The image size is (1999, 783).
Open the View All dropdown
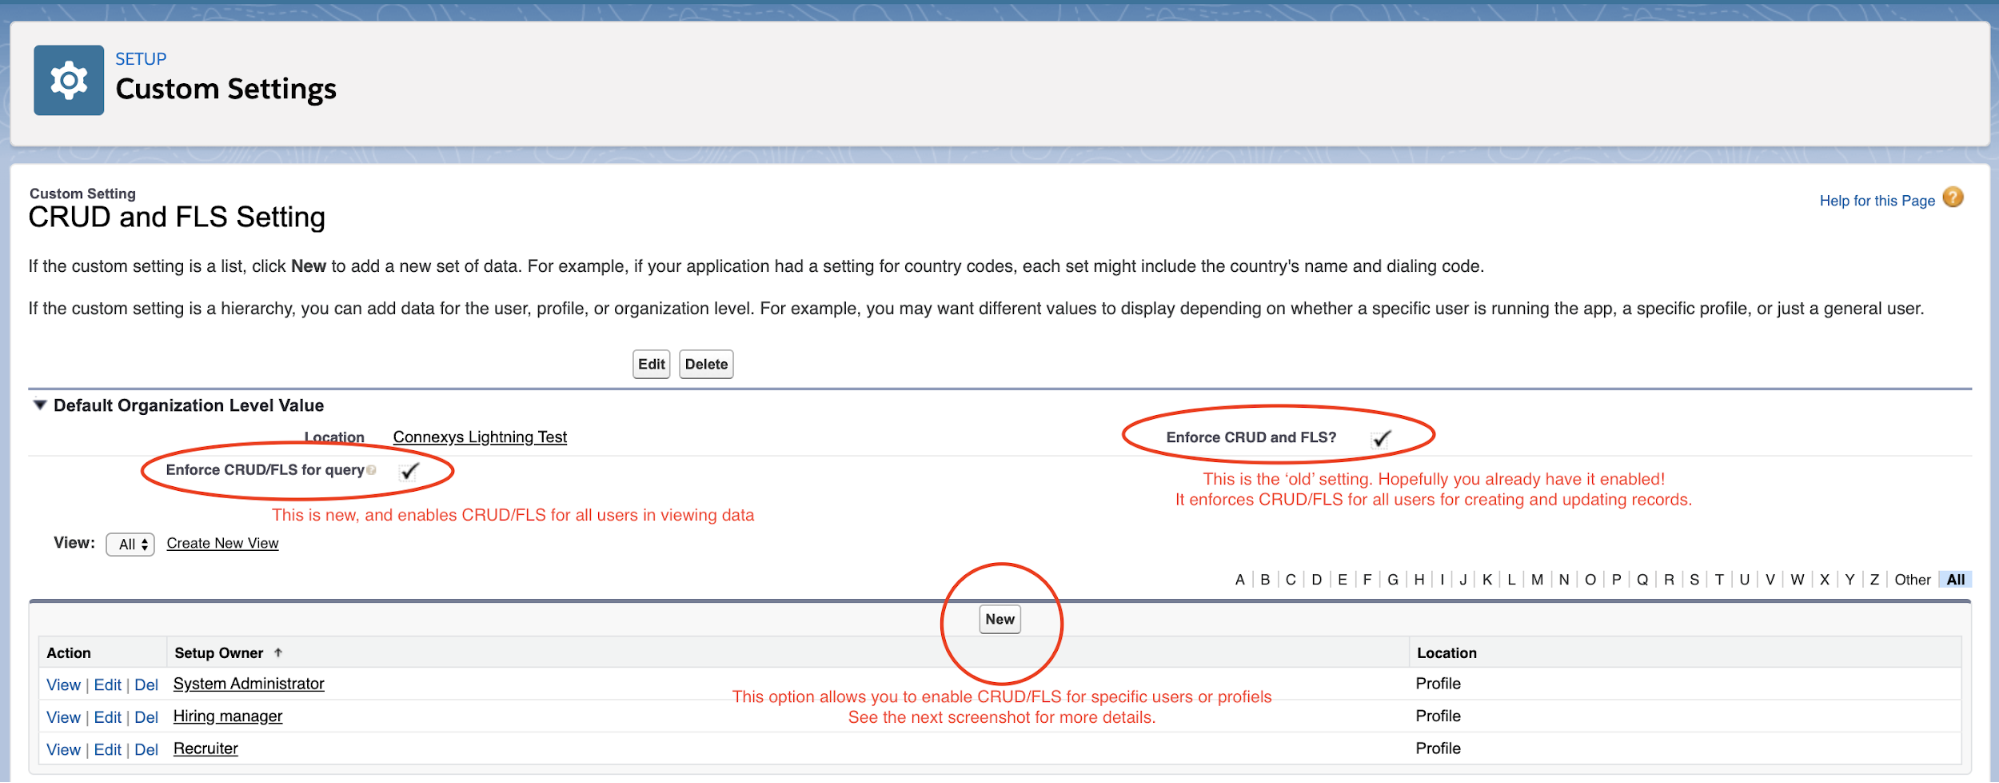[x=130, y=544]
